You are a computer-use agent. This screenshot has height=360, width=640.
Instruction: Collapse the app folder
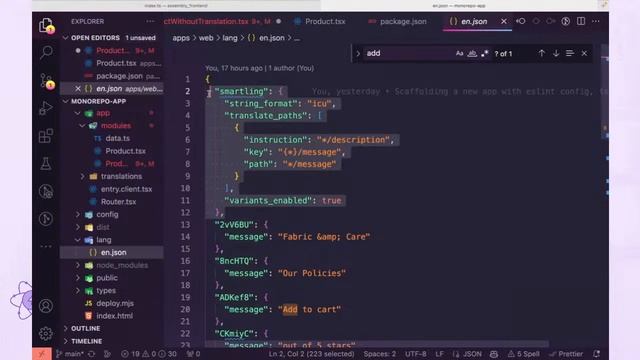pos(78,113)
